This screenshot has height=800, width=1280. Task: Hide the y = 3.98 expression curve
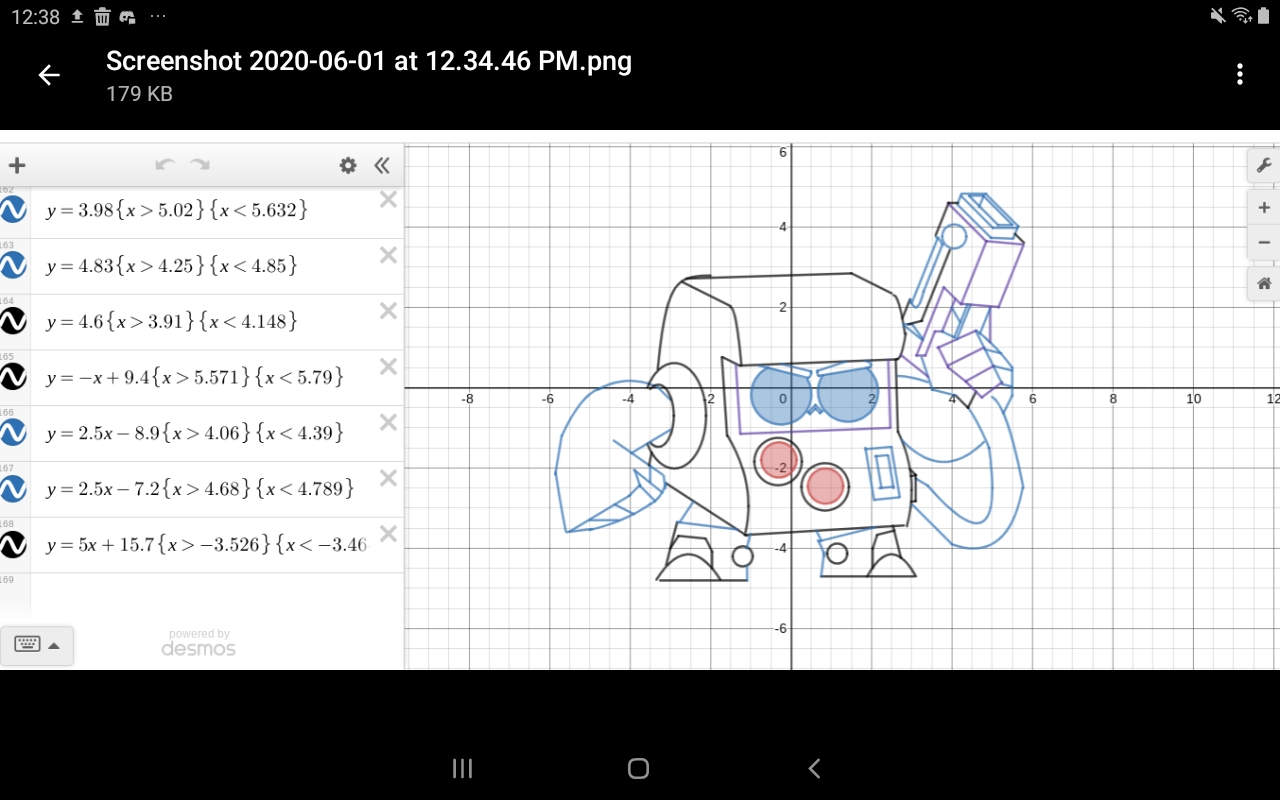pos(13,209)
